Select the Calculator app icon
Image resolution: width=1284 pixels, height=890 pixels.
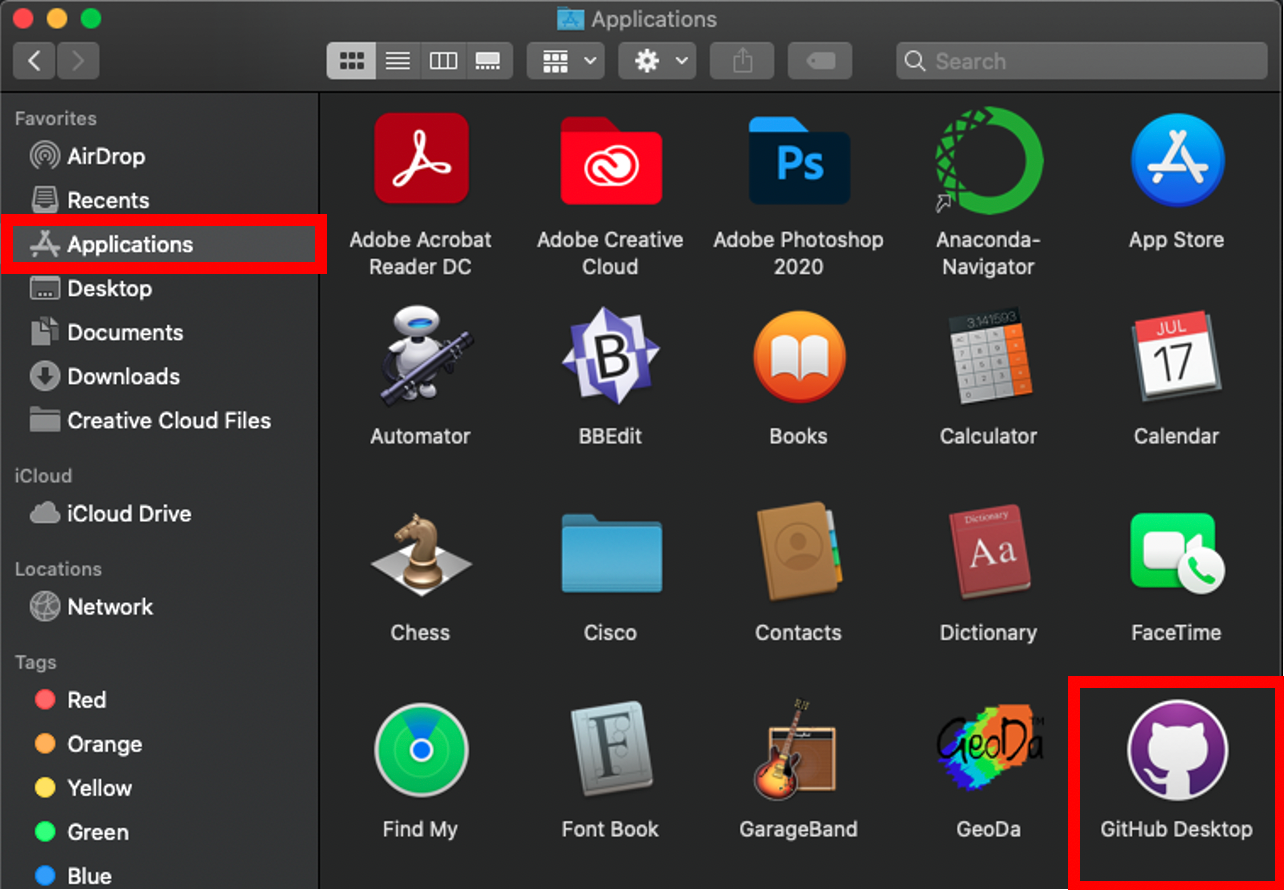[x=988, y=356]
